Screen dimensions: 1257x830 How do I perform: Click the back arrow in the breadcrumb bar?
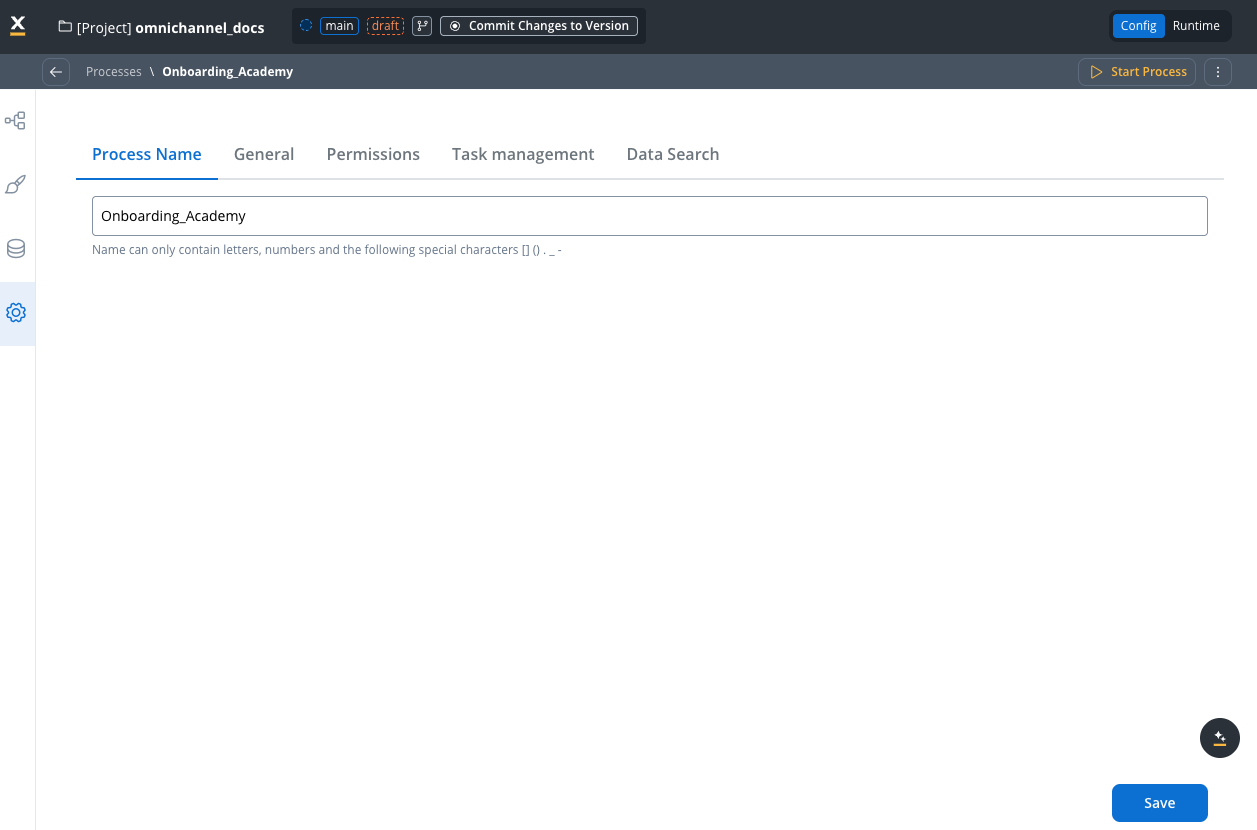[56, 71]
